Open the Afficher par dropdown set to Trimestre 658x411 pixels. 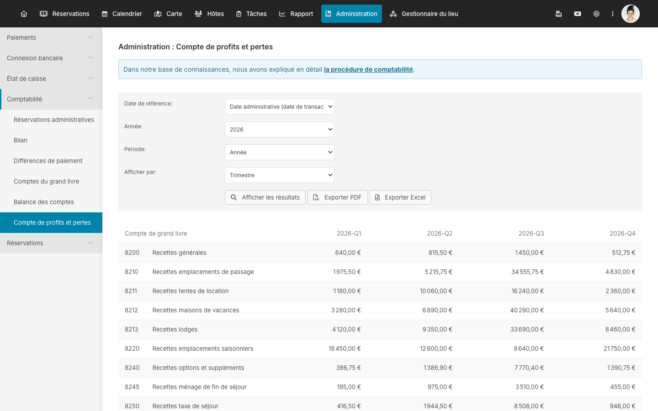pos(279,175)
